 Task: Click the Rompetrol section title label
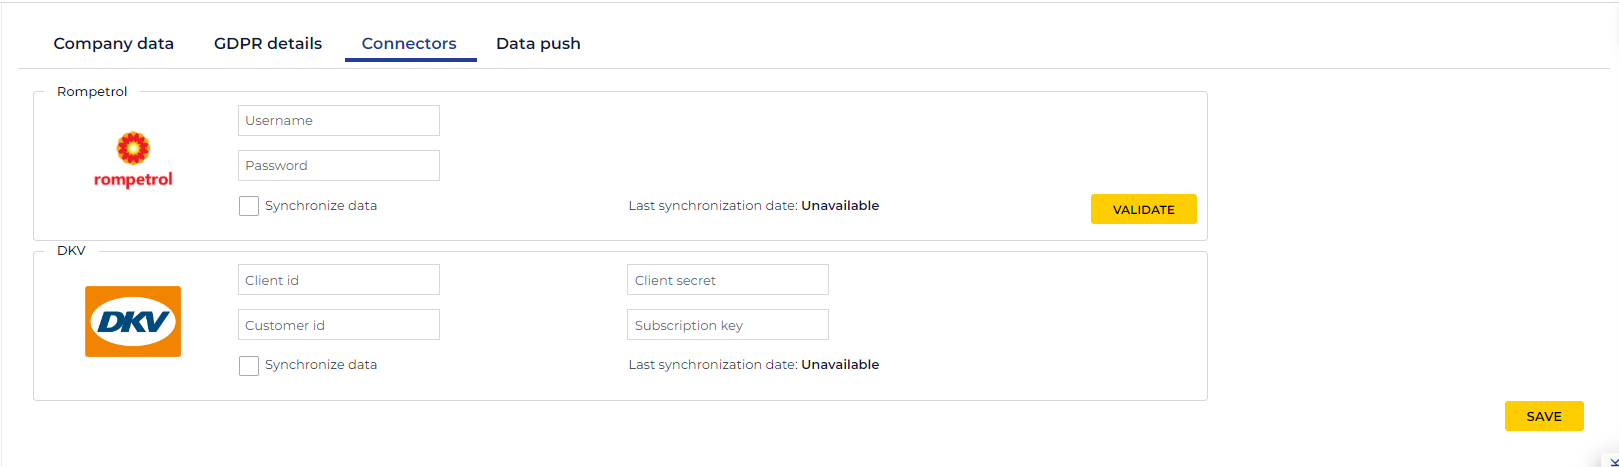pyautogui.click(x=92, y=92)
